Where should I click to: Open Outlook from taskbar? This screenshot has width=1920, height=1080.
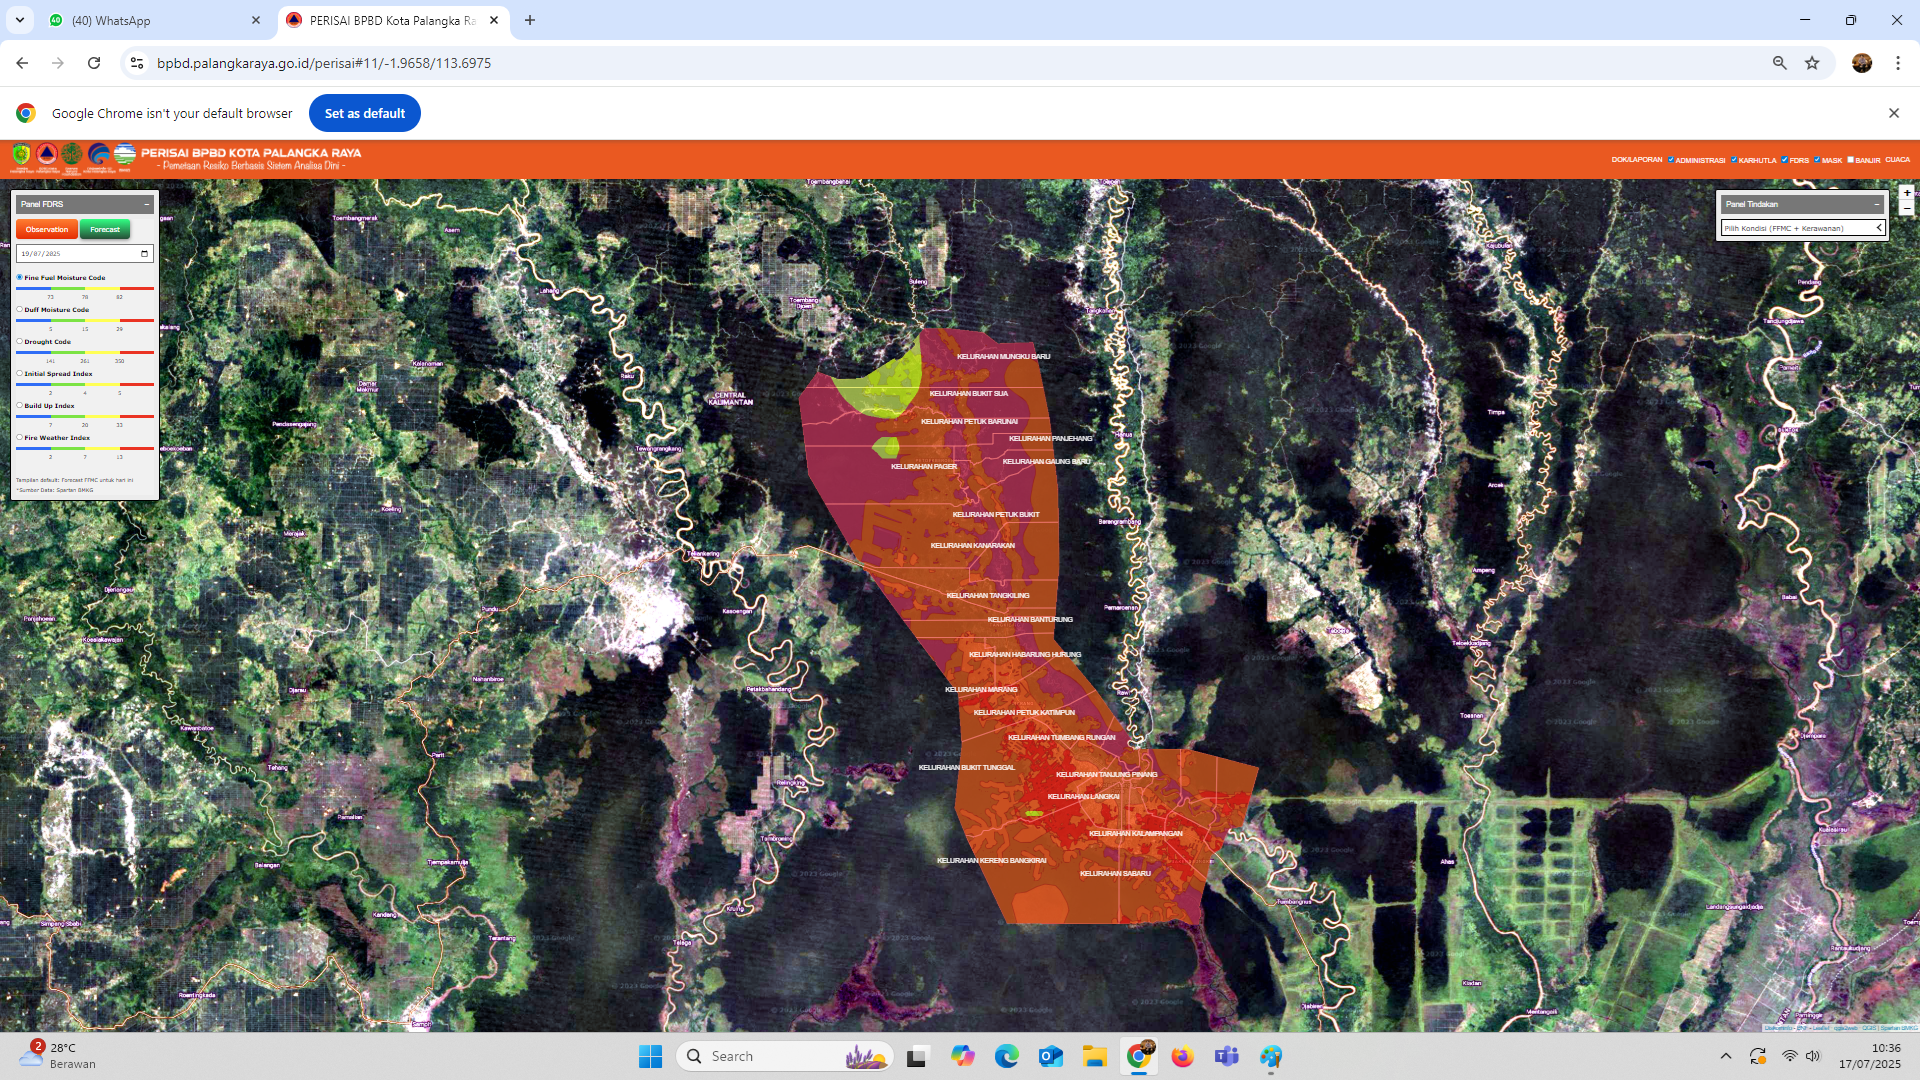pos(1051,1056)
